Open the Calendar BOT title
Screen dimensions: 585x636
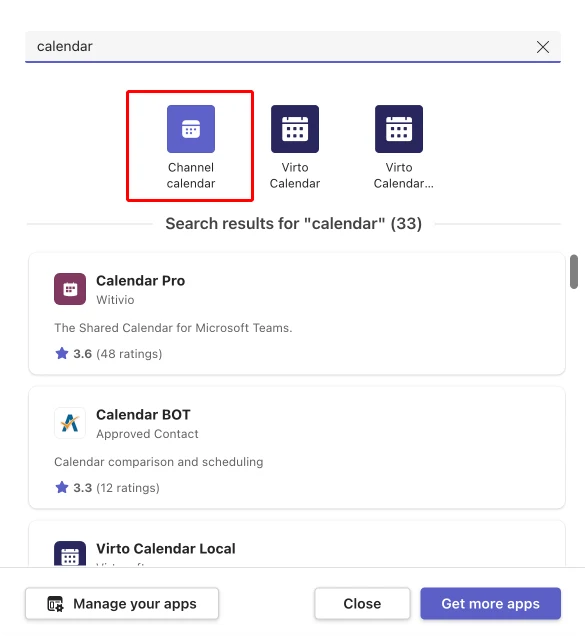[x=143, y=415]
